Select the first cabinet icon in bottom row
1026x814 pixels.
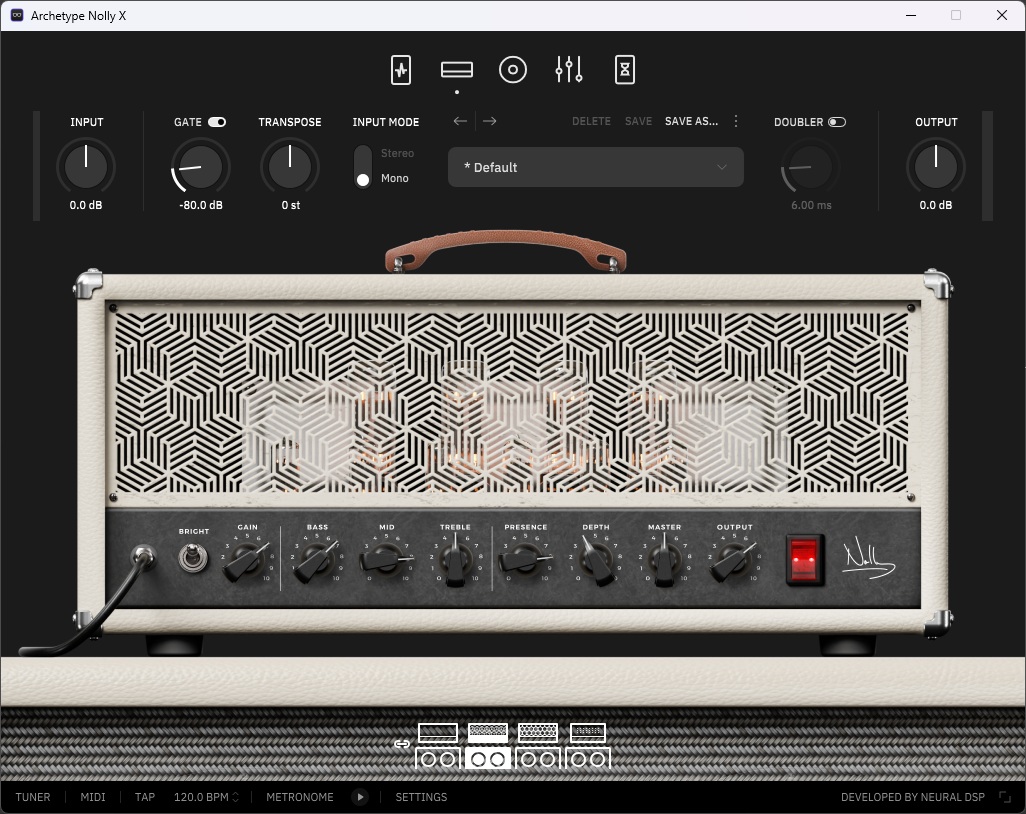(438, 758)
